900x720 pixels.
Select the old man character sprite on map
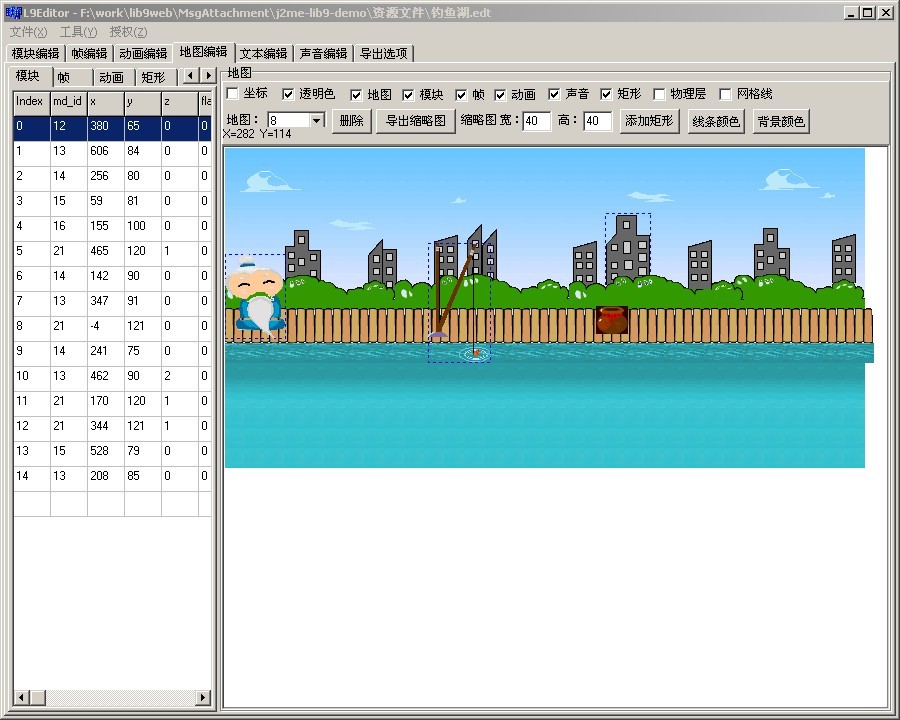tap(255, 295)
